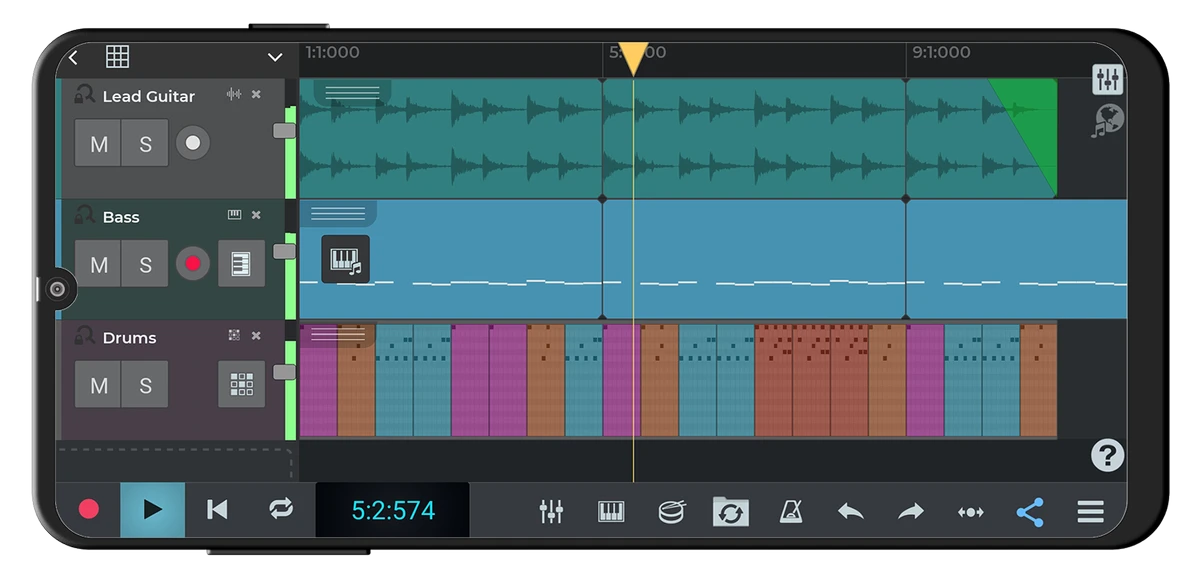
Task: Start recording with the red record button
Action: coord(89,510)
